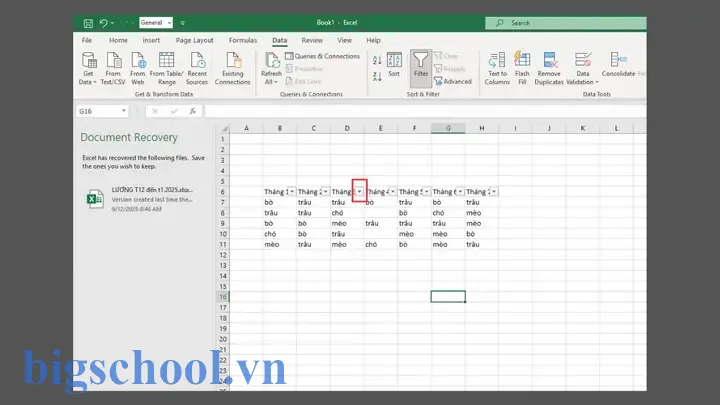Open the File tab
Screen dimensions: 720x405
tap(87, 40)
